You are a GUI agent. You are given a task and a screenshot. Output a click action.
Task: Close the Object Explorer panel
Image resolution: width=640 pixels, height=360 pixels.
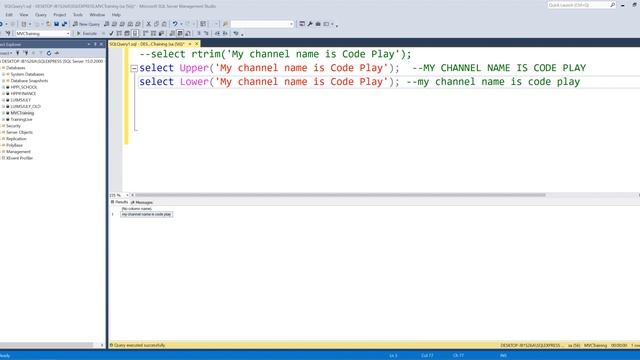coord(102,44)
